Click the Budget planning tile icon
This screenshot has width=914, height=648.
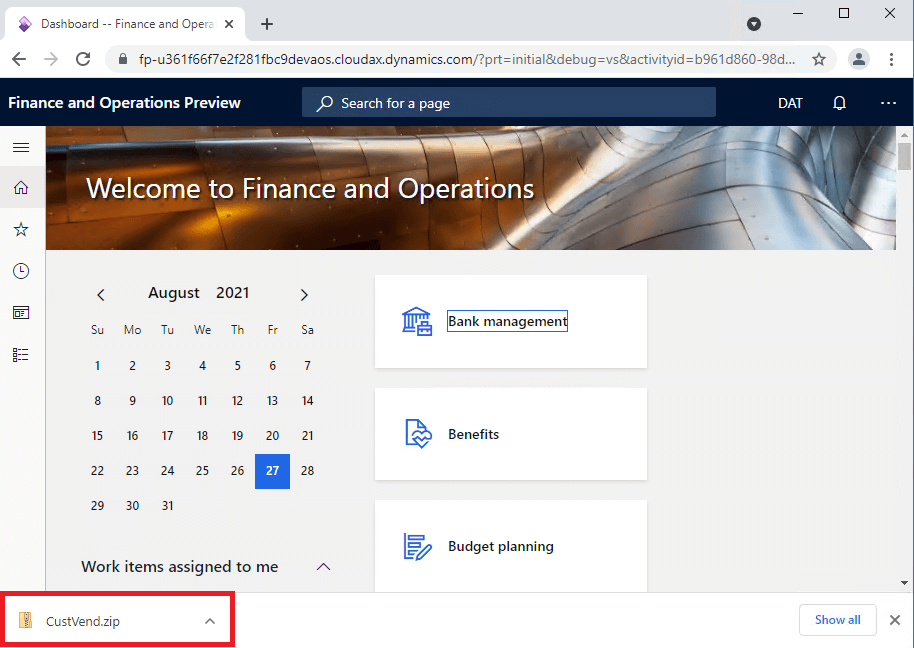tap(417, 547)
